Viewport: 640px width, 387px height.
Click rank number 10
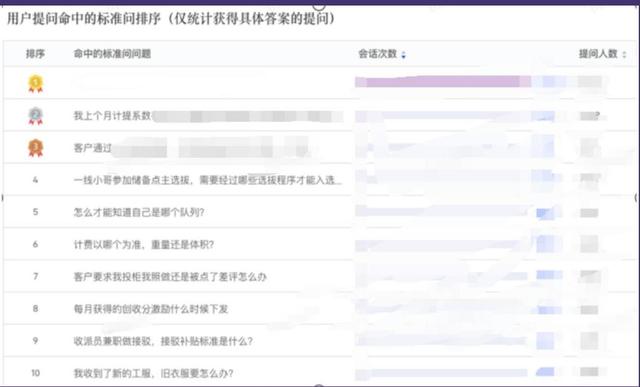click(36, 373)
